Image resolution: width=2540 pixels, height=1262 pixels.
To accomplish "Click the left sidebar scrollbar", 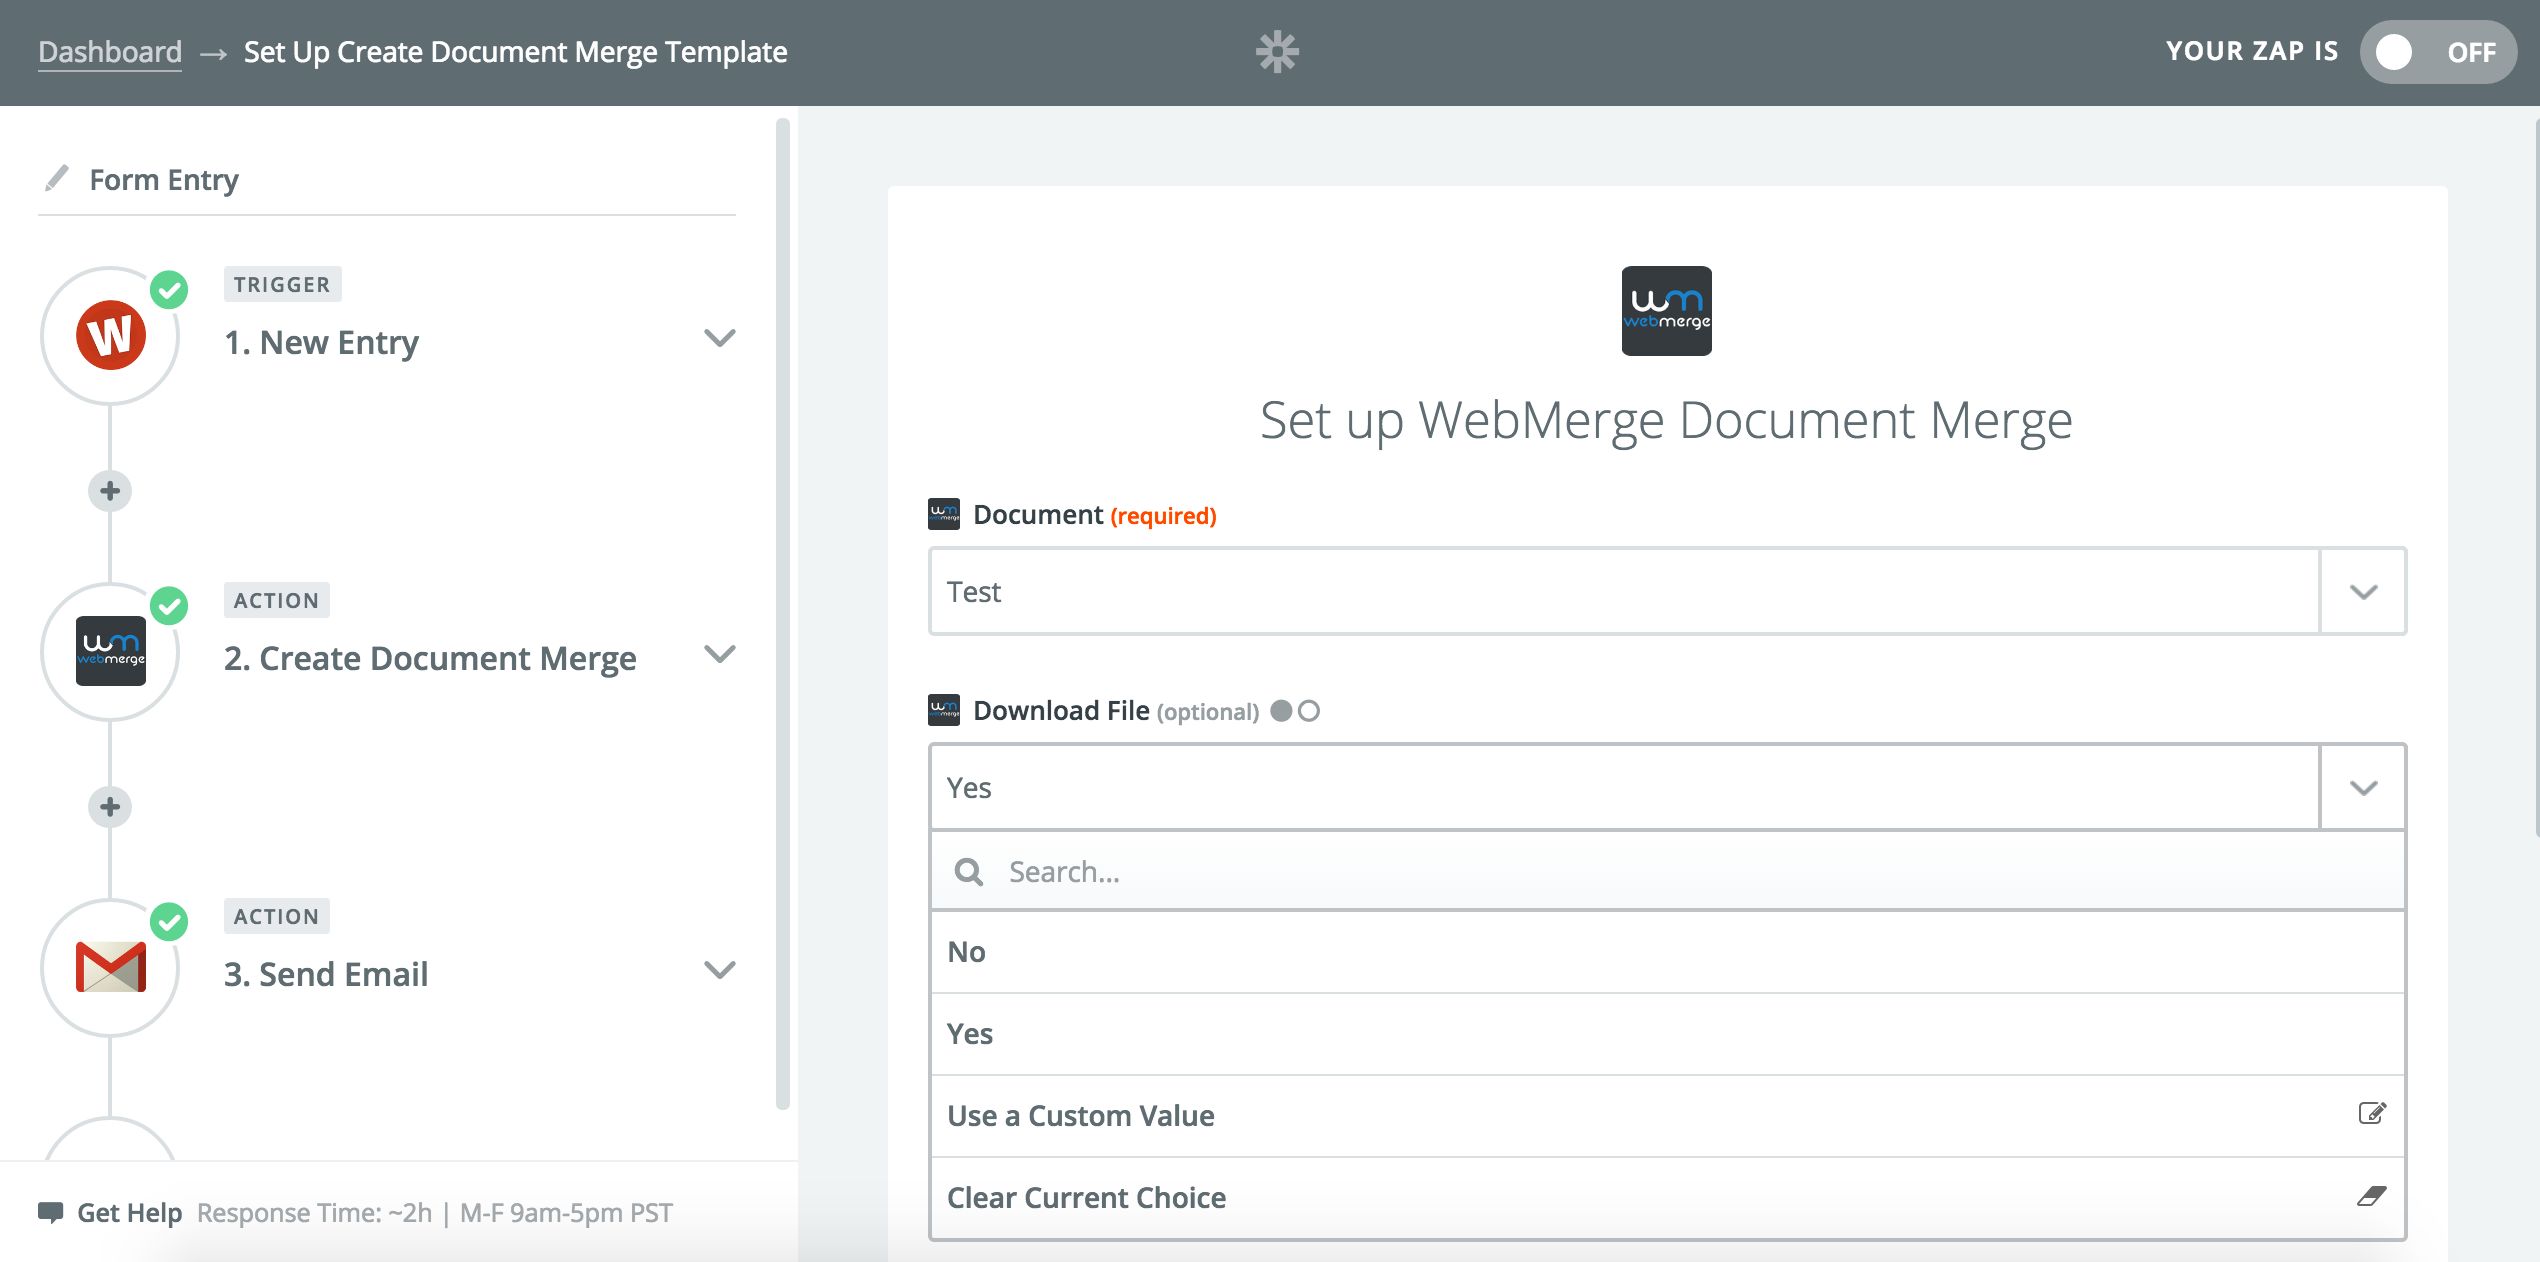I will 783,614.
